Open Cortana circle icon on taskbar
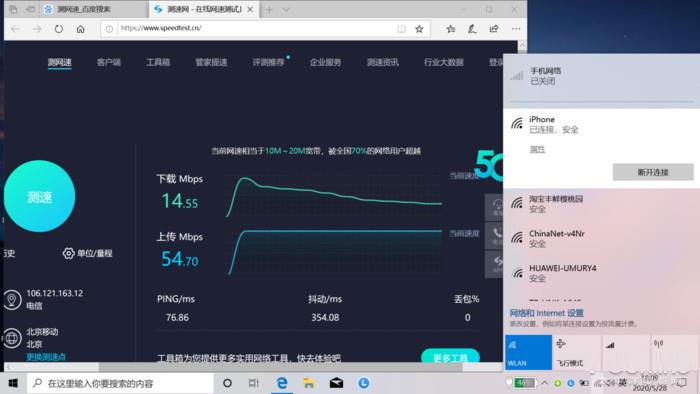This screenshot has width=700, height=394. [x=227, y=383]
